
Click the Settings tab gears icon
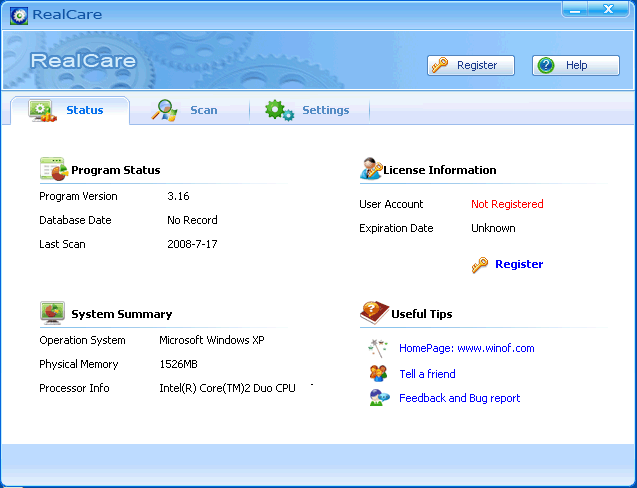(279, 110)
